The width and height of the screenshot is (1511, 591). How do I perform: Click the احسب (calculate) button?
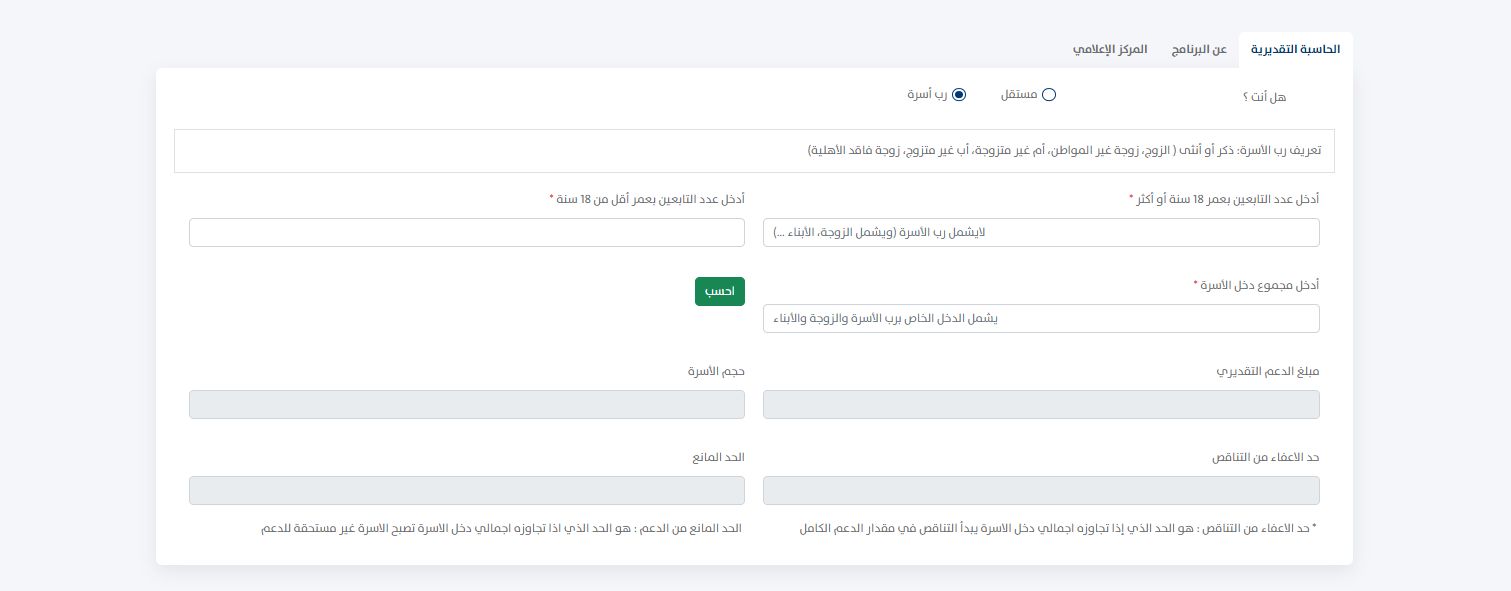point(719,291)
